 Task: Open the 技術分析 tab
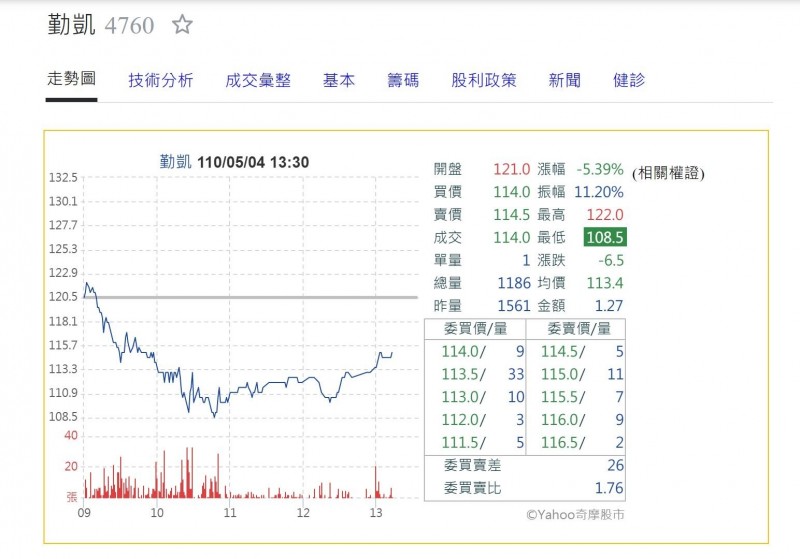coord(160,81)
